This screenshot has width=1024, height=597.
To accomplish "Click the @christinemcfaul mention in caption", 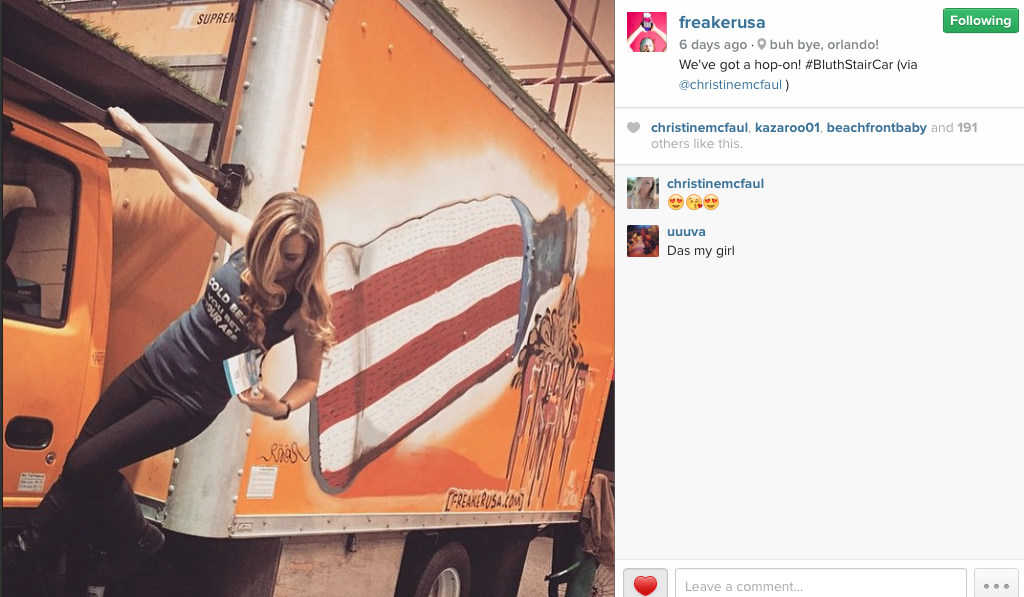I will pos(730,85).
